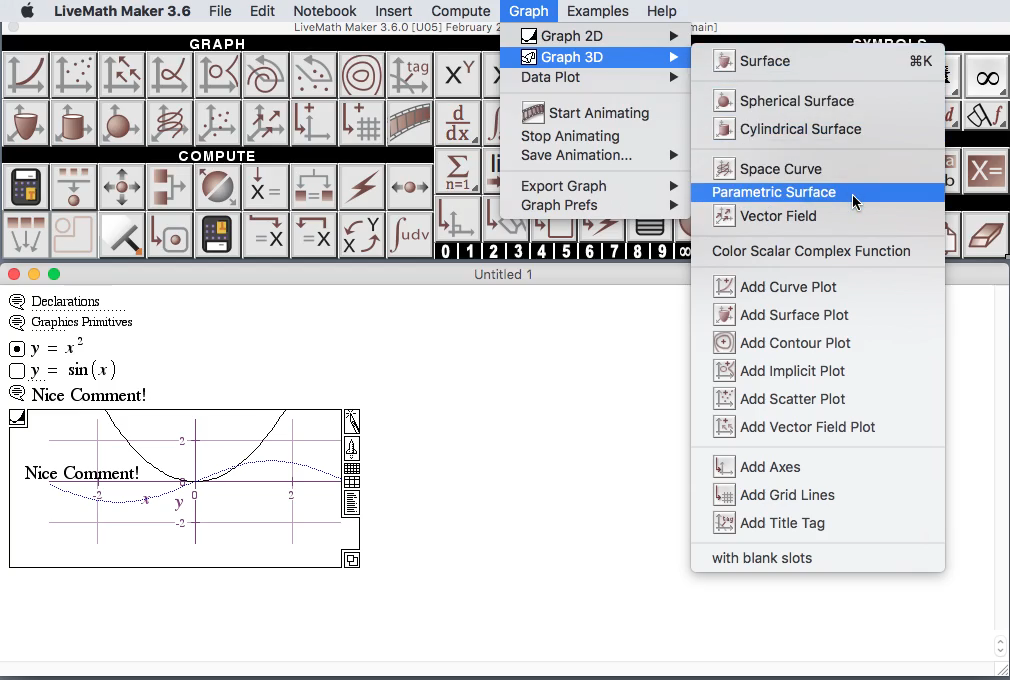Insert the infinity symbol from SYMBOLS palette
1010x680 pixels.
[986, 76]
